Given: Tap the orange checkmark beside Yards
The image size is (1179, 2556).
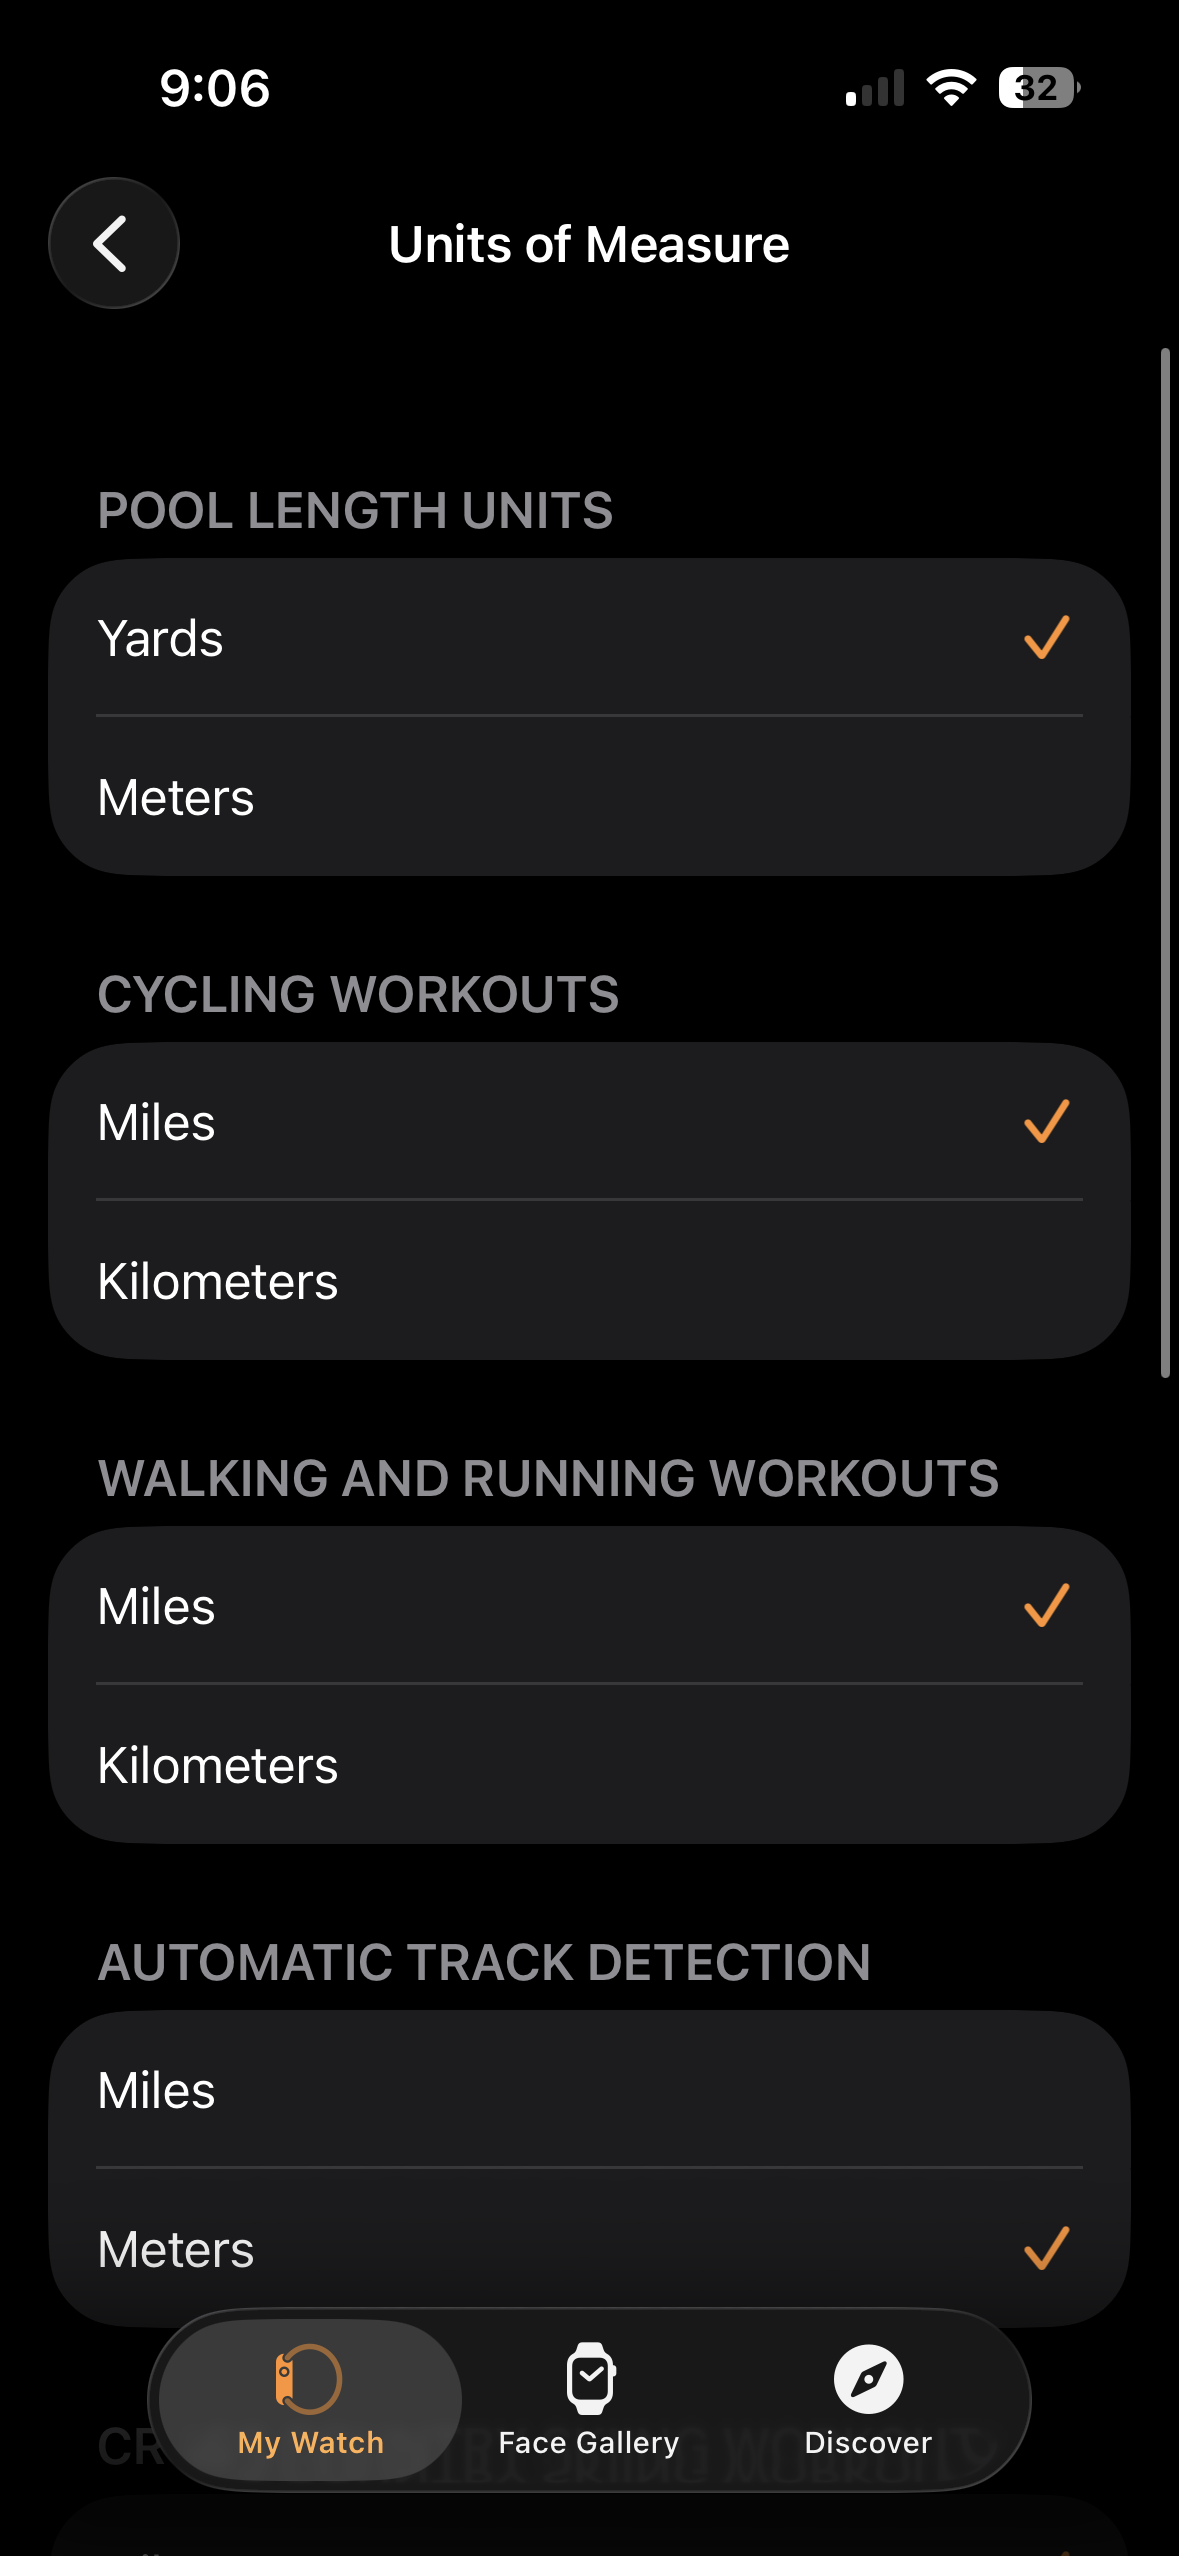Looking at the screenshot, I should click(1046, 638).
